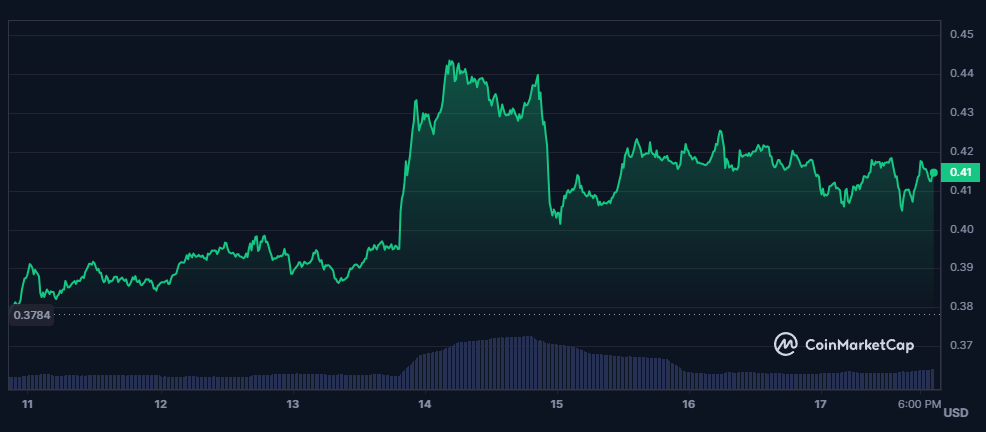Click the CoinMarketCap watermark text
This screenshot has height=432, width=986.
click(x=860, y=345)
